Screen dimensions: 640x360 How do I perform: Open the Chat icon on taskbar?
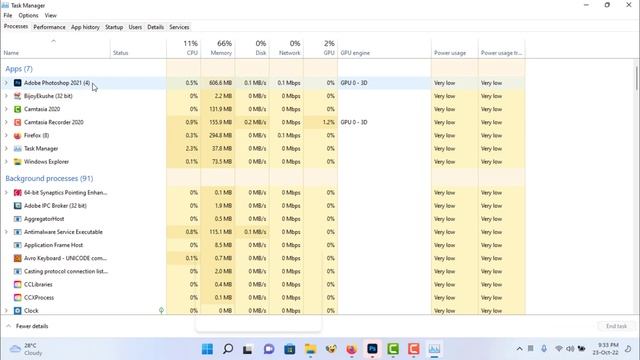click(x=269, y=349)
